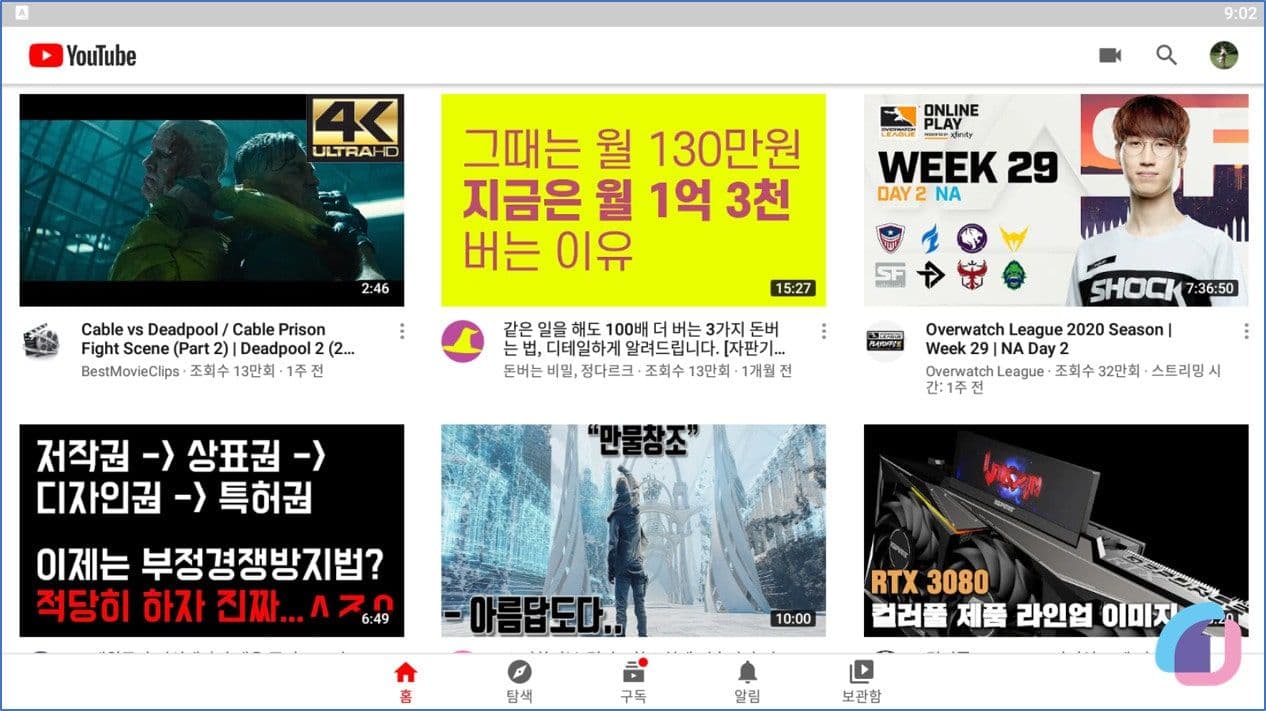
Task: Open title Cable vs Deadpool / Cable Prison
Action: [x=218, y=339]
